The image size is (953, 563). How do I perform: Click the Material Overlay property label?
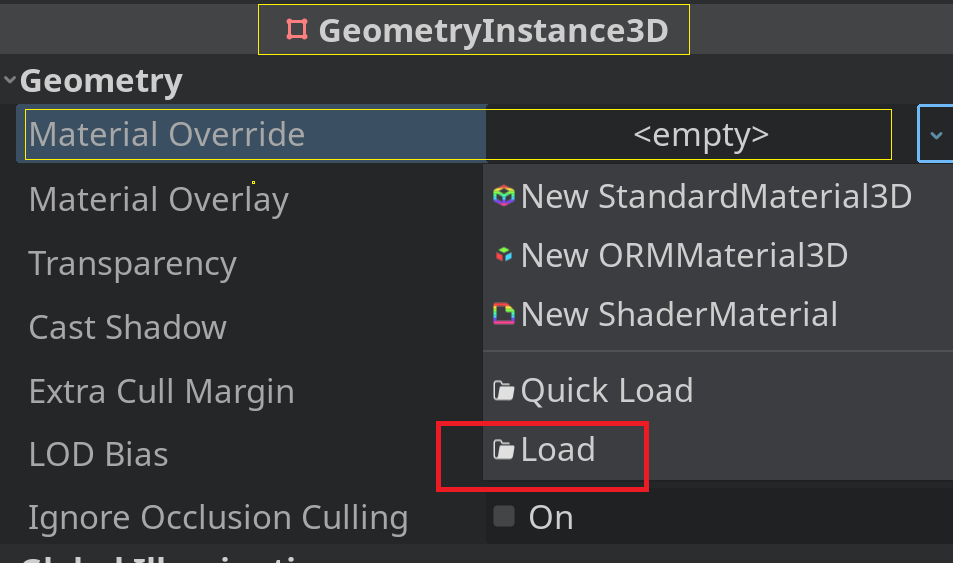pyautogui.click(x=158, y=199)
